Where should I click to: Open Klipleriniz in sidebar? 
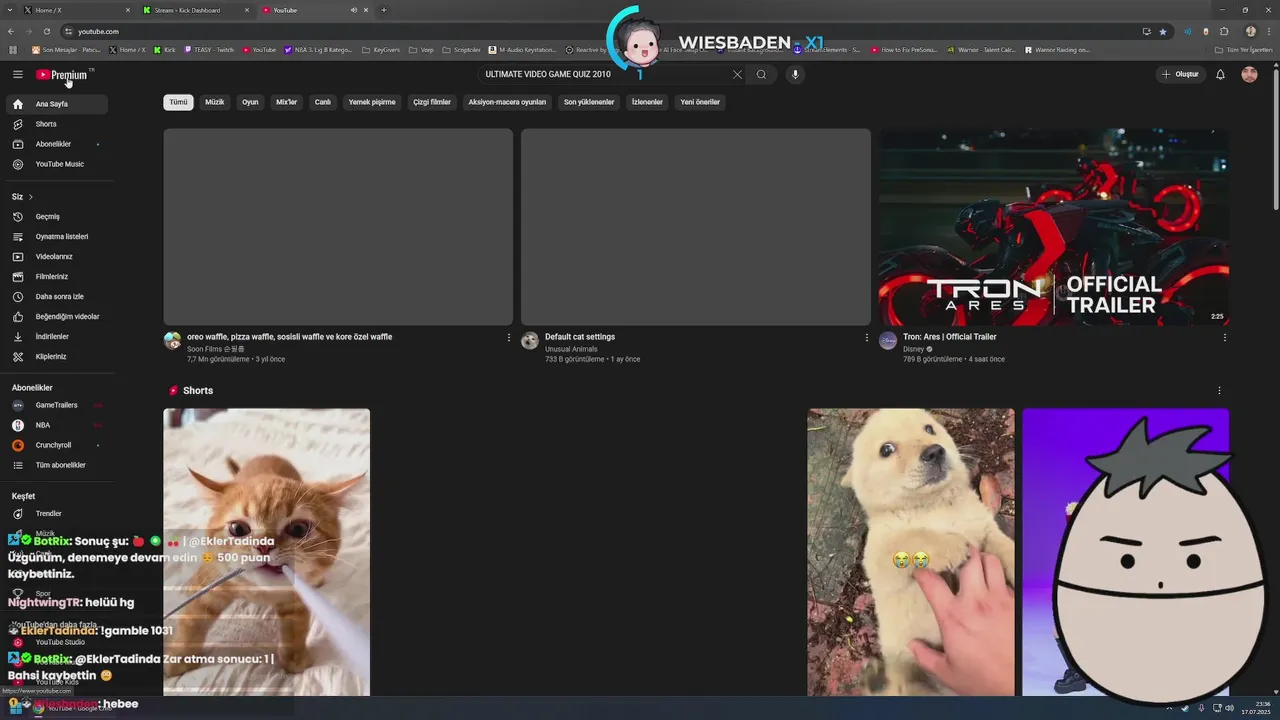tap(57, 357)
